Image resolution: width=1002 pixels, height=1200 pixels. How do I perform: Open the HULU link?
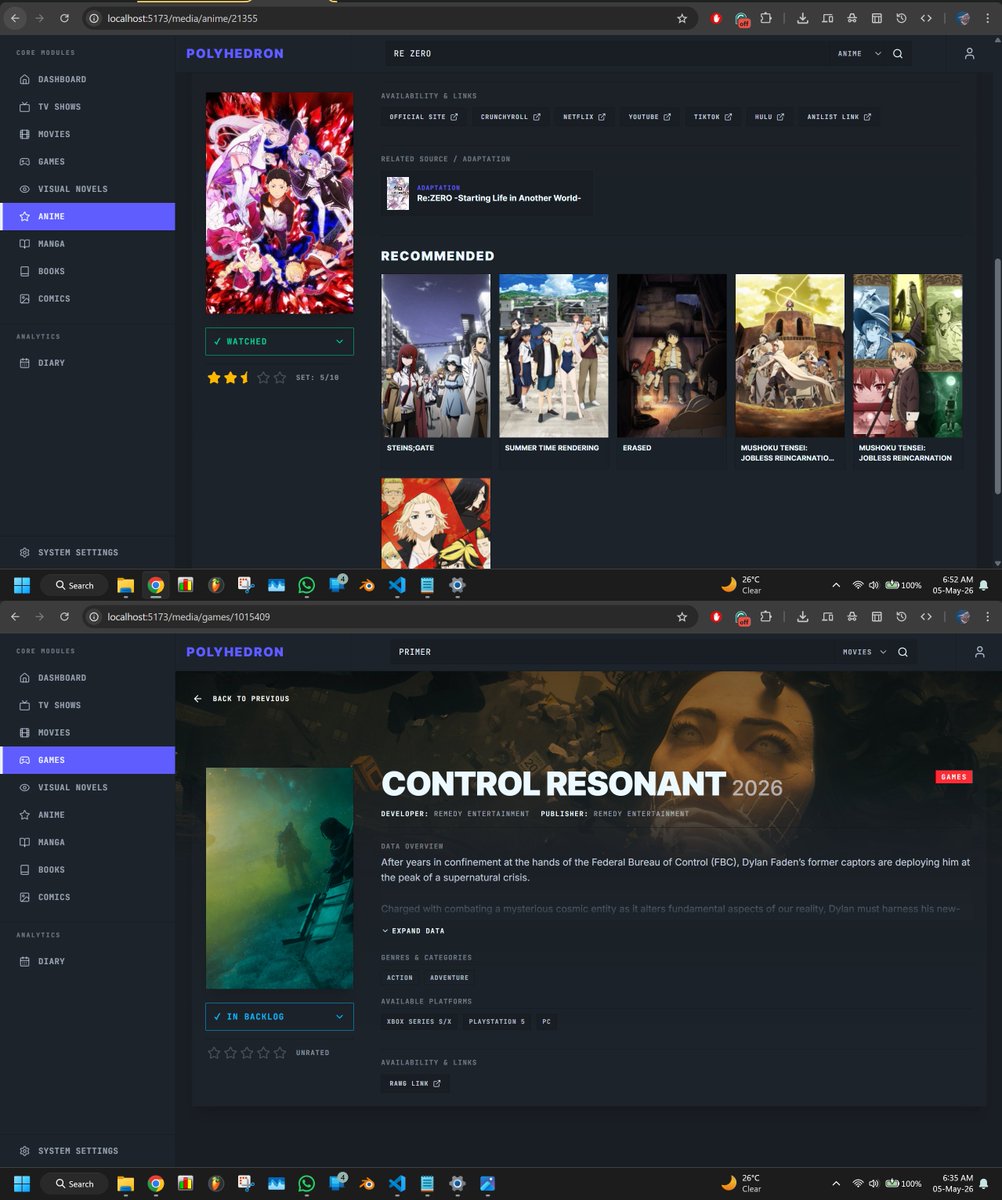click(x=769, y=117)
